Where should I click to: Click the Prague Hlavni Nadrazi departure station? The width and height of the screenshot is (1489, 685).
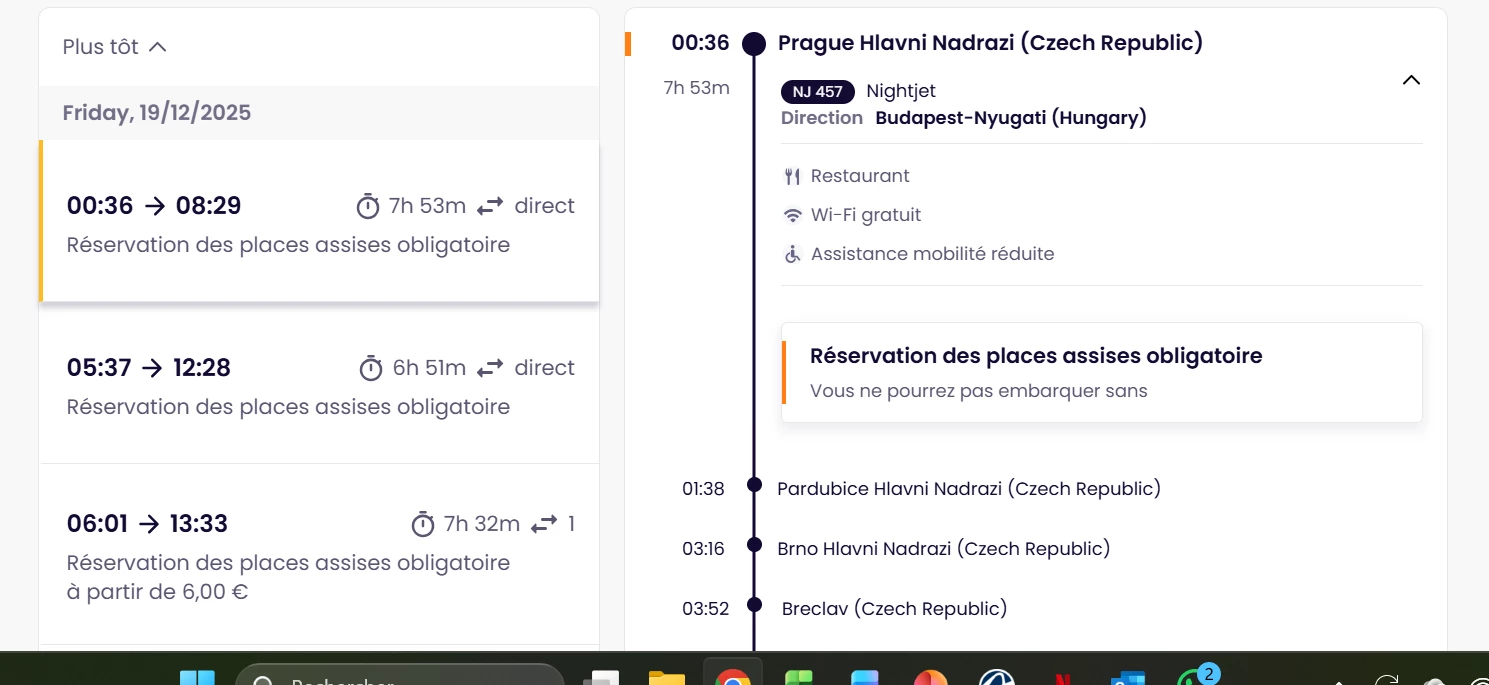tap(990, 43)
